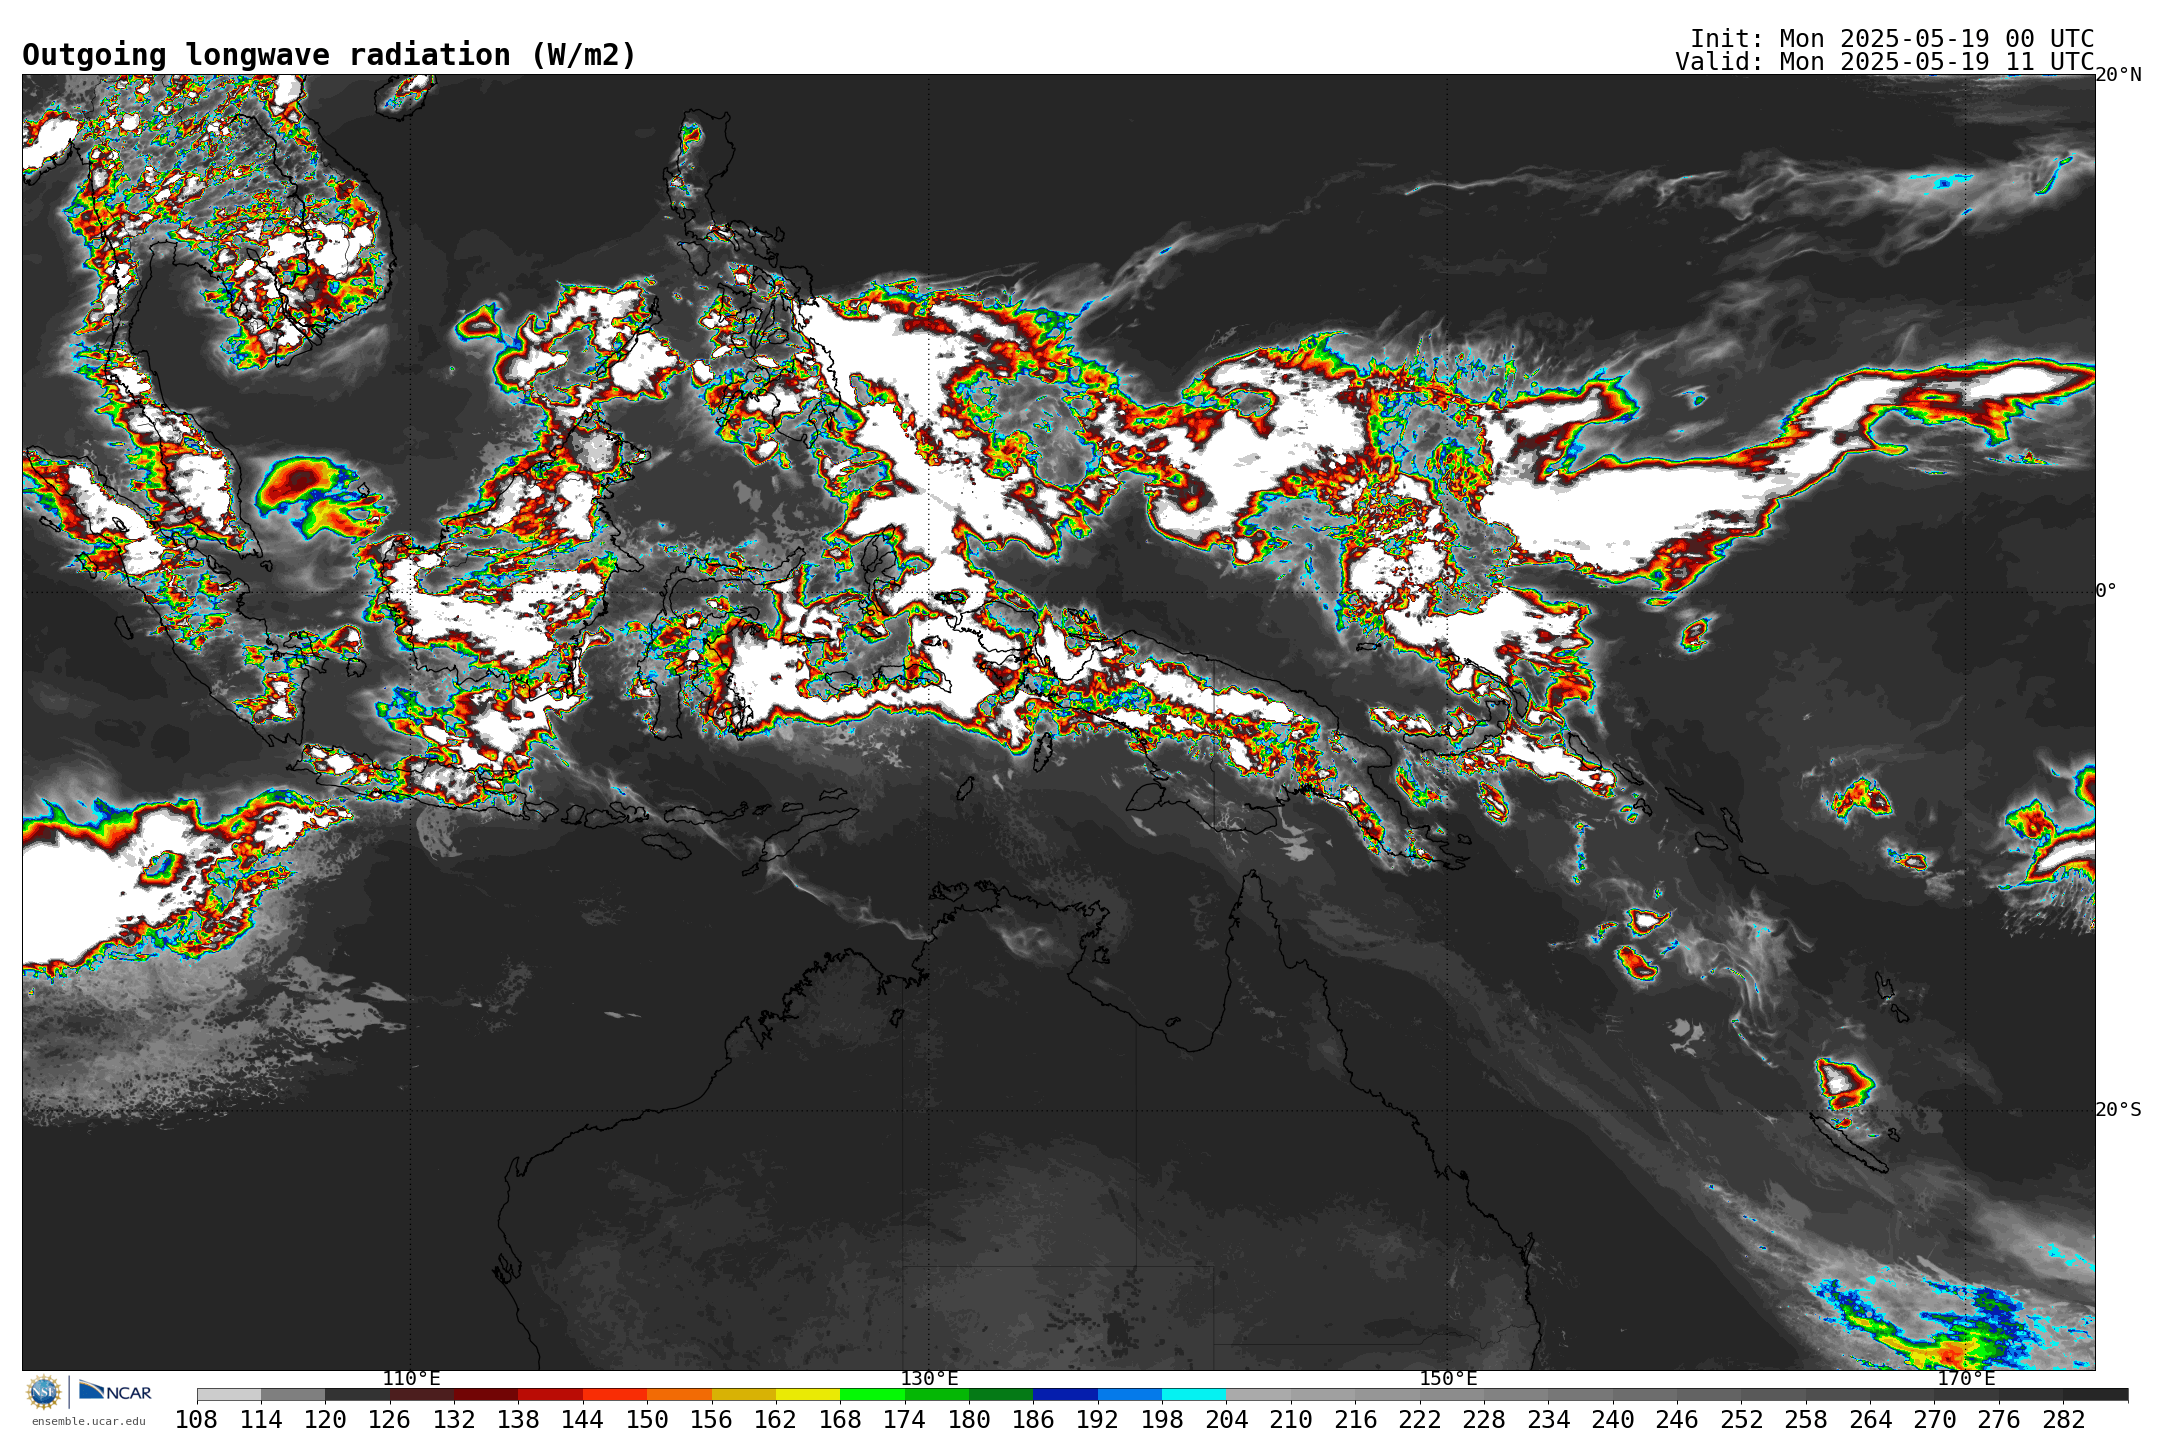
Task: Click the 20°N latitude label
Action: [x=2118, y=75]
